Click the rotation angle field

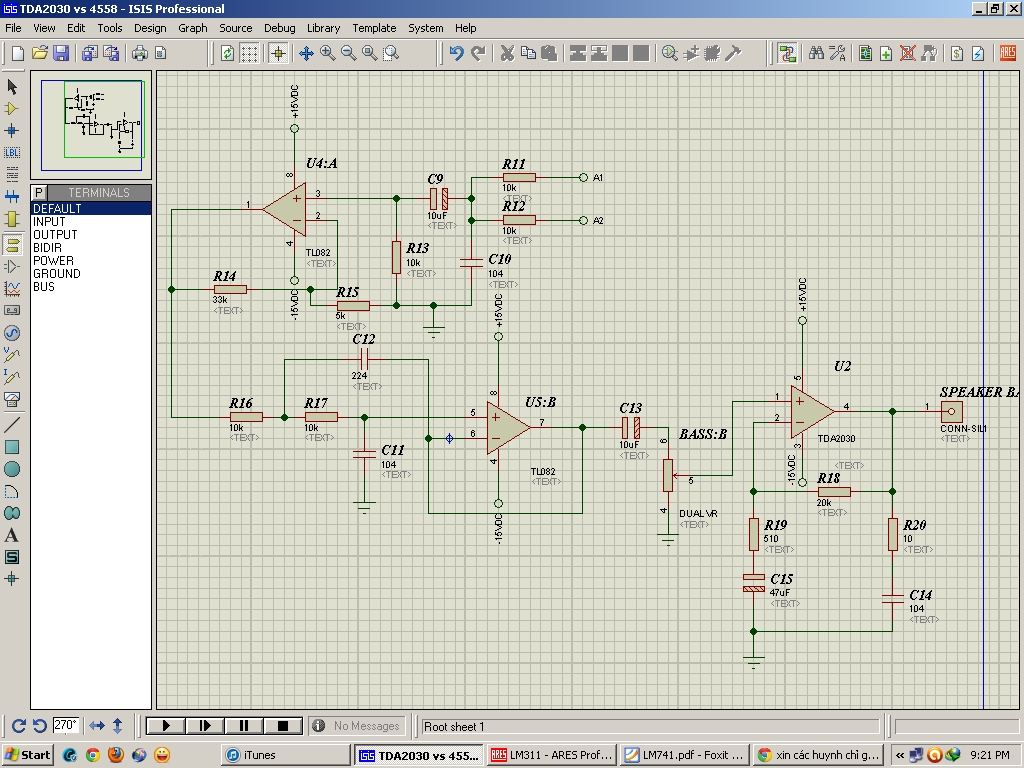pos(65,726)
